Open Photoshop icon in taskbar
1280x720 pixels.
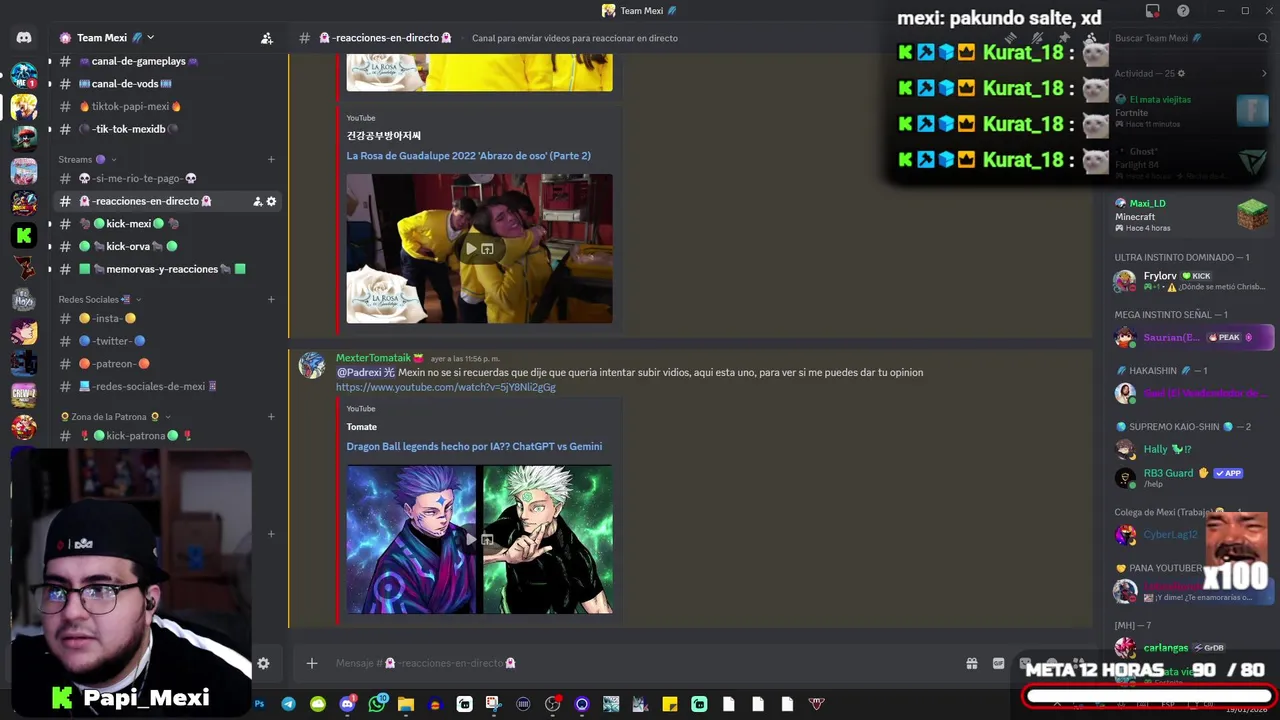[x=259, y=704]
